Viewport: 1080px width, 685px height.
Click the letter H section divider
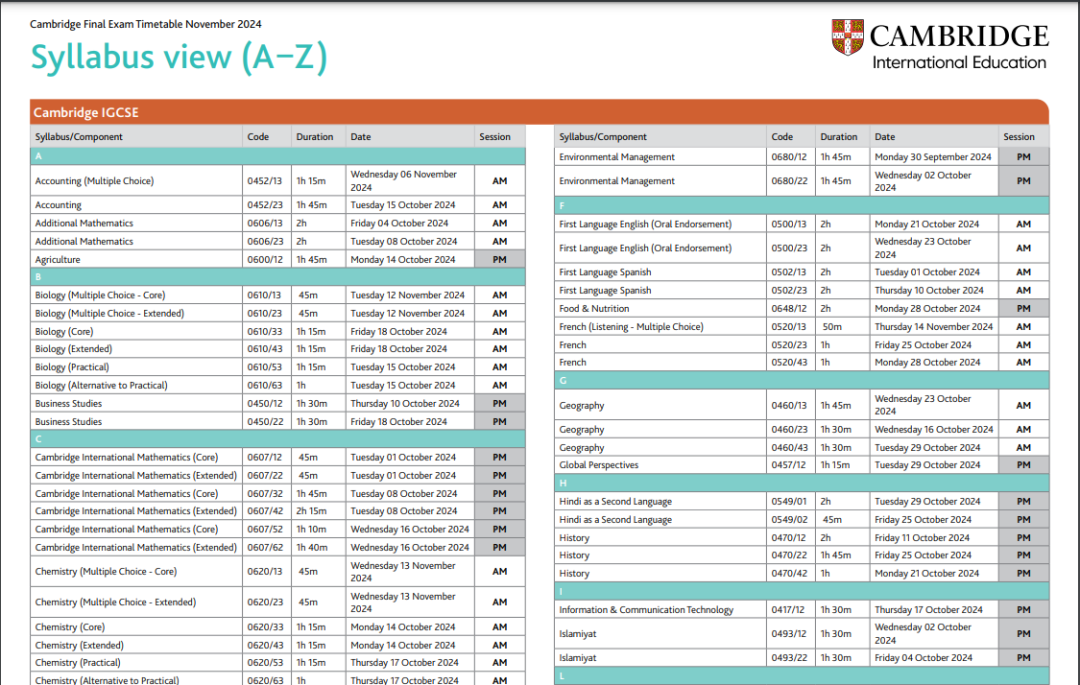coord(802,483)
